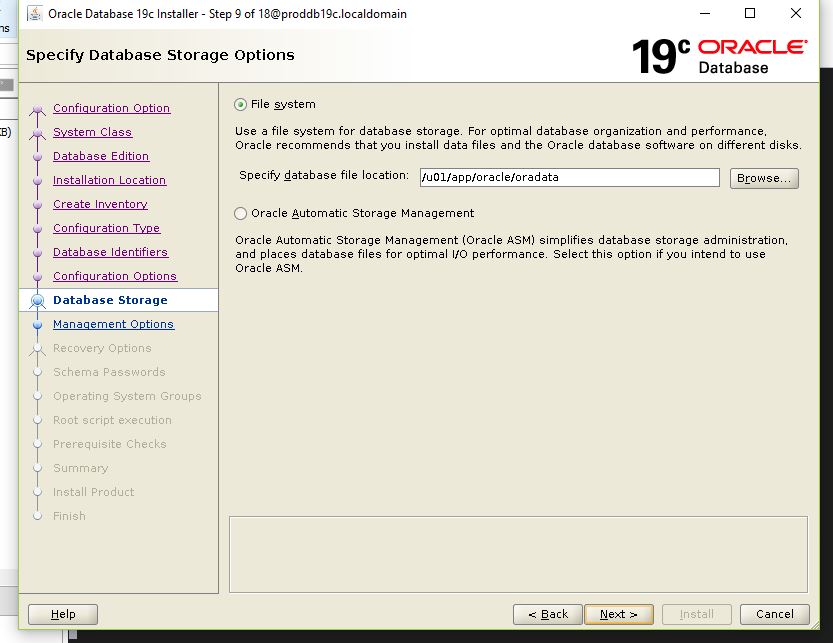This screenshot has height=643, width=833.
Task: Click the Configuration Option step node icon
Action: pyautogui.click(x=37, y=109)
